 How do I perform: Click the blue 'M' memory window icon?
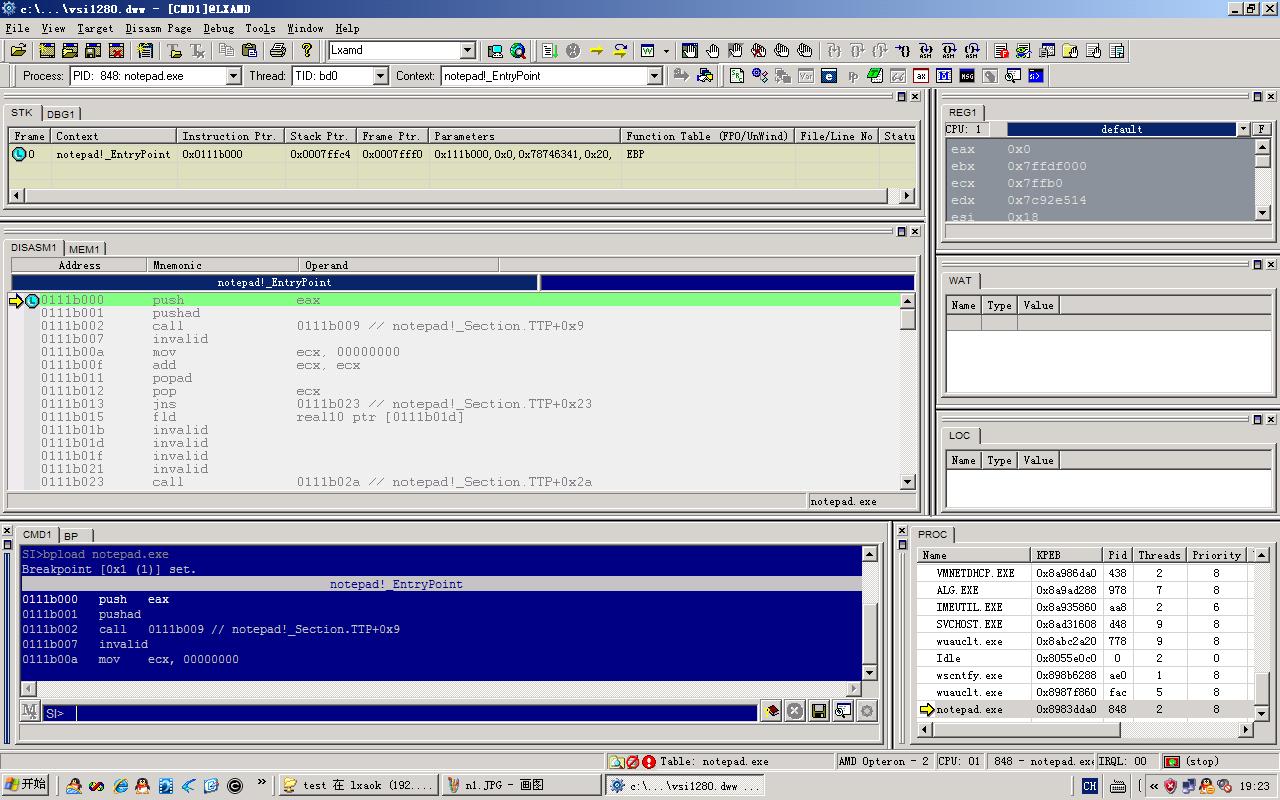(944, 76)
